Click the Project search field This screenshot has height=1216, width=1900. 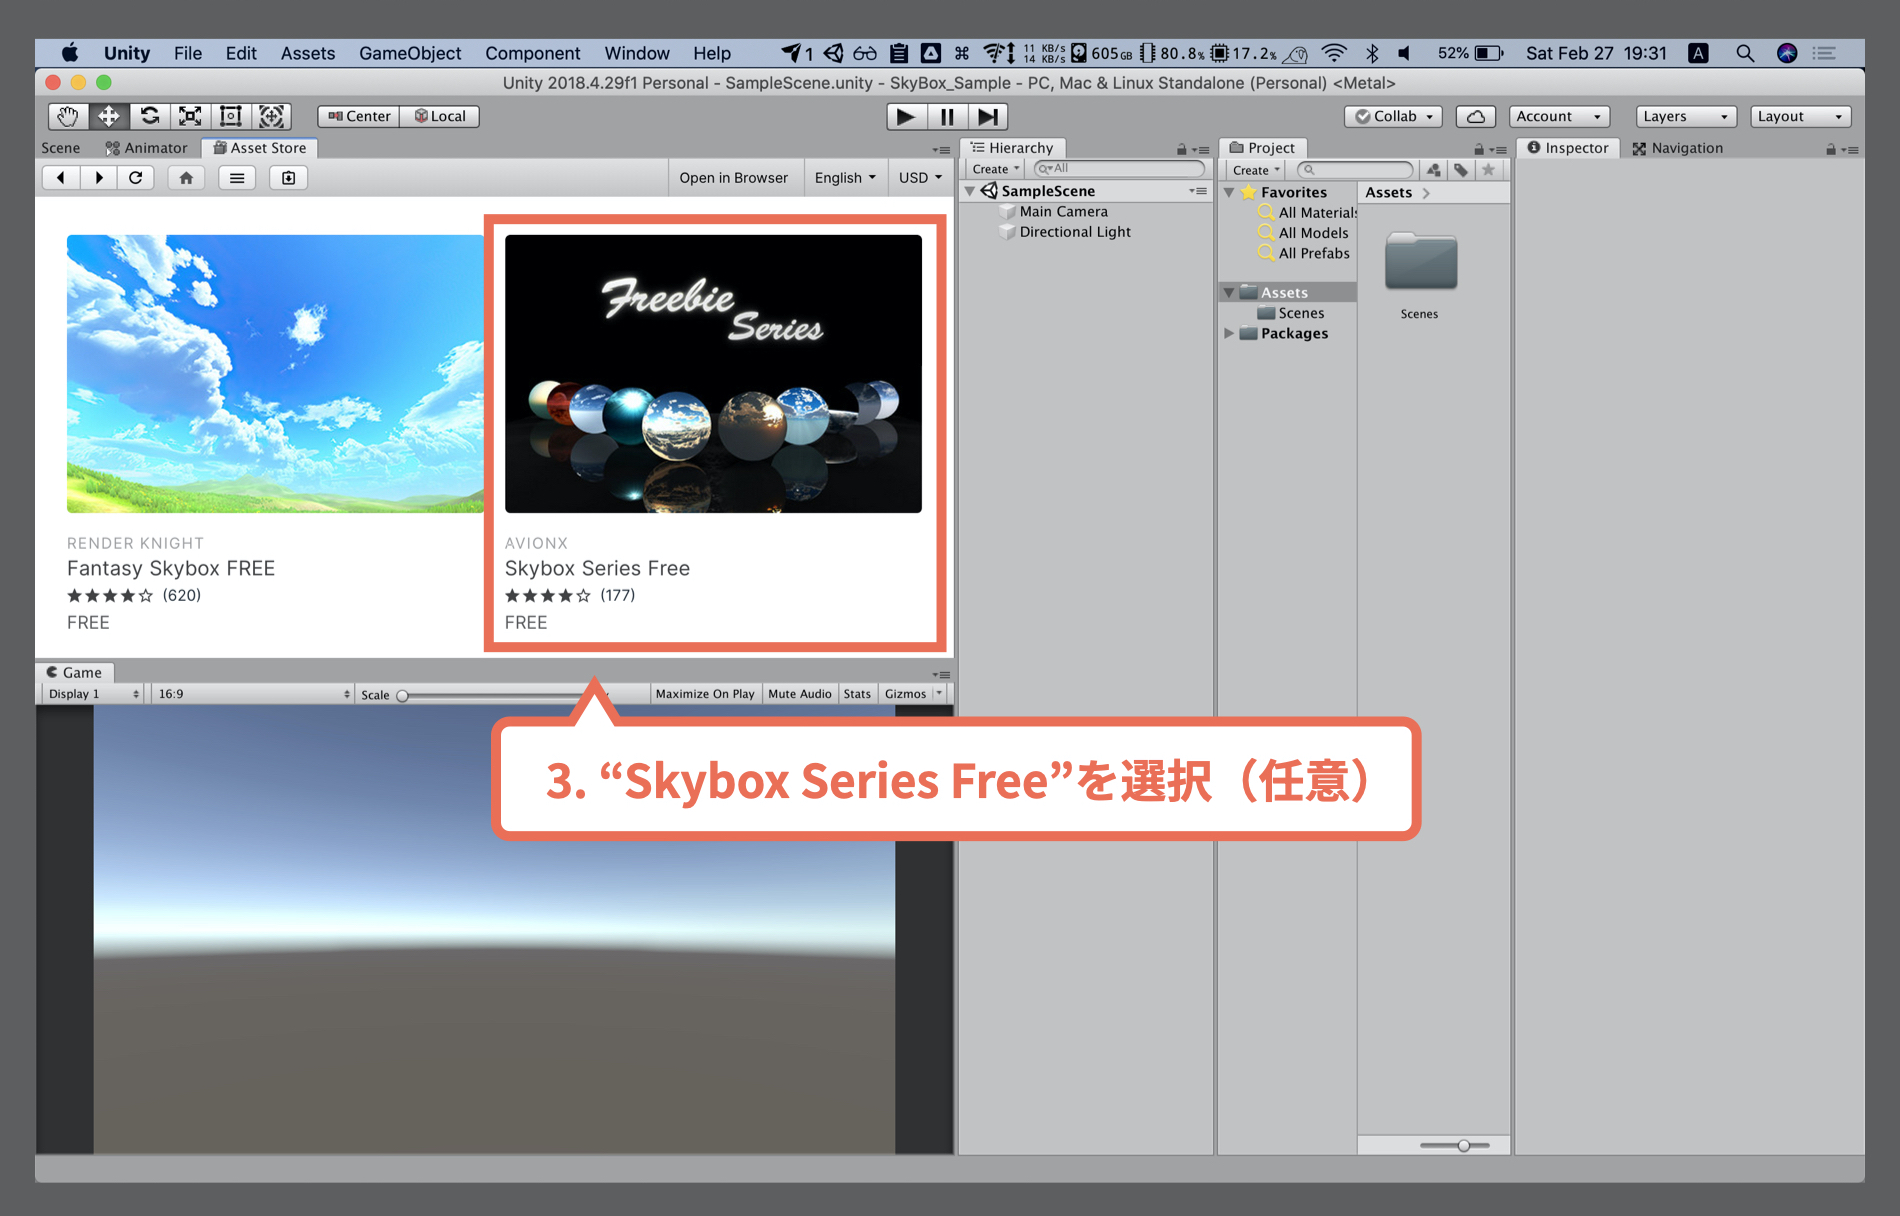click(x=1356, y=170)
